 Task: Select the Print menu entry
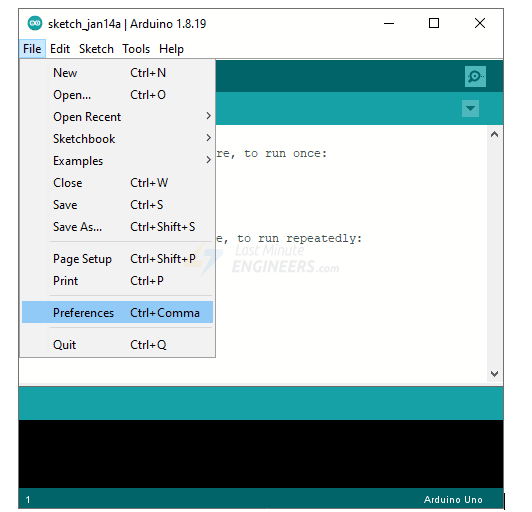coord(117,281)
